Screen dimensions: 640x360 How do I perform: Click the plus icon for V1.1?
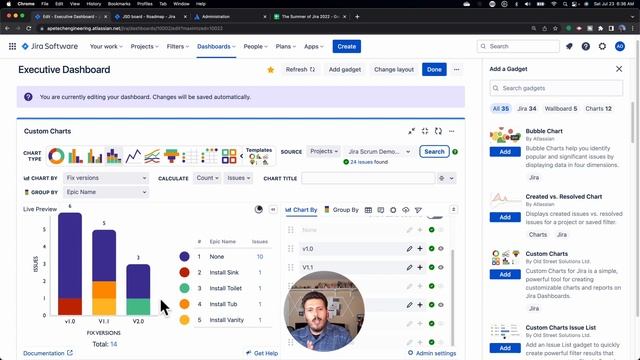coord(420,267)
